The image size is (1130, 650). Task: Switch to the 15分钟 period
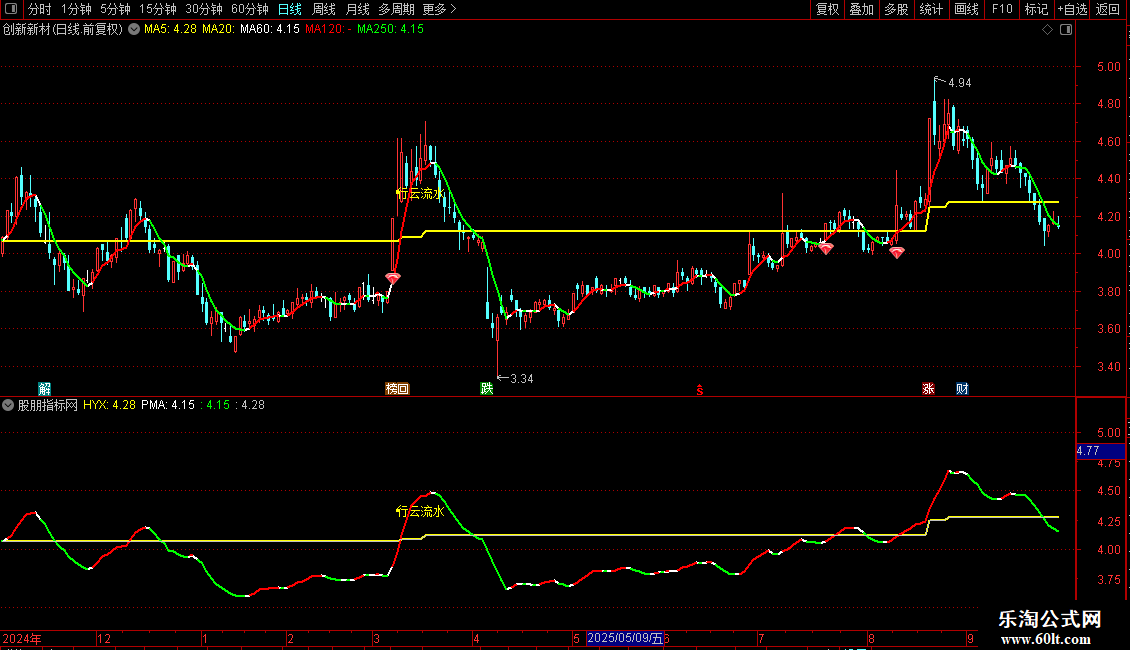point(158,9)
